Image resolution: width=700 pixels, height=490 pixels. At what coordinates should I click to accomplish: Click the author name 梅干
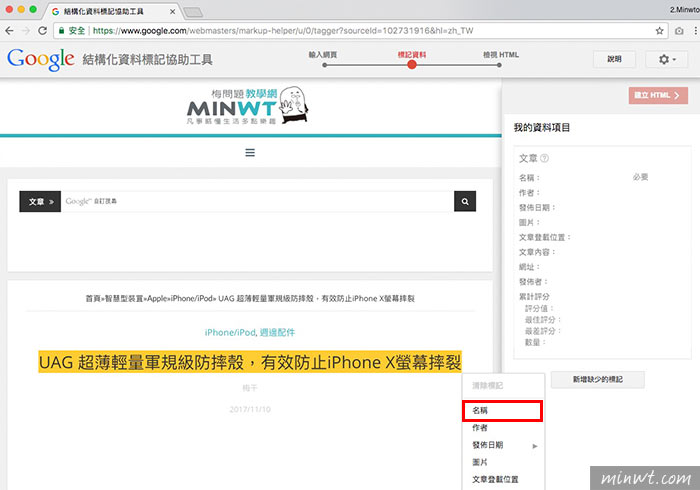tap(250, 388)
